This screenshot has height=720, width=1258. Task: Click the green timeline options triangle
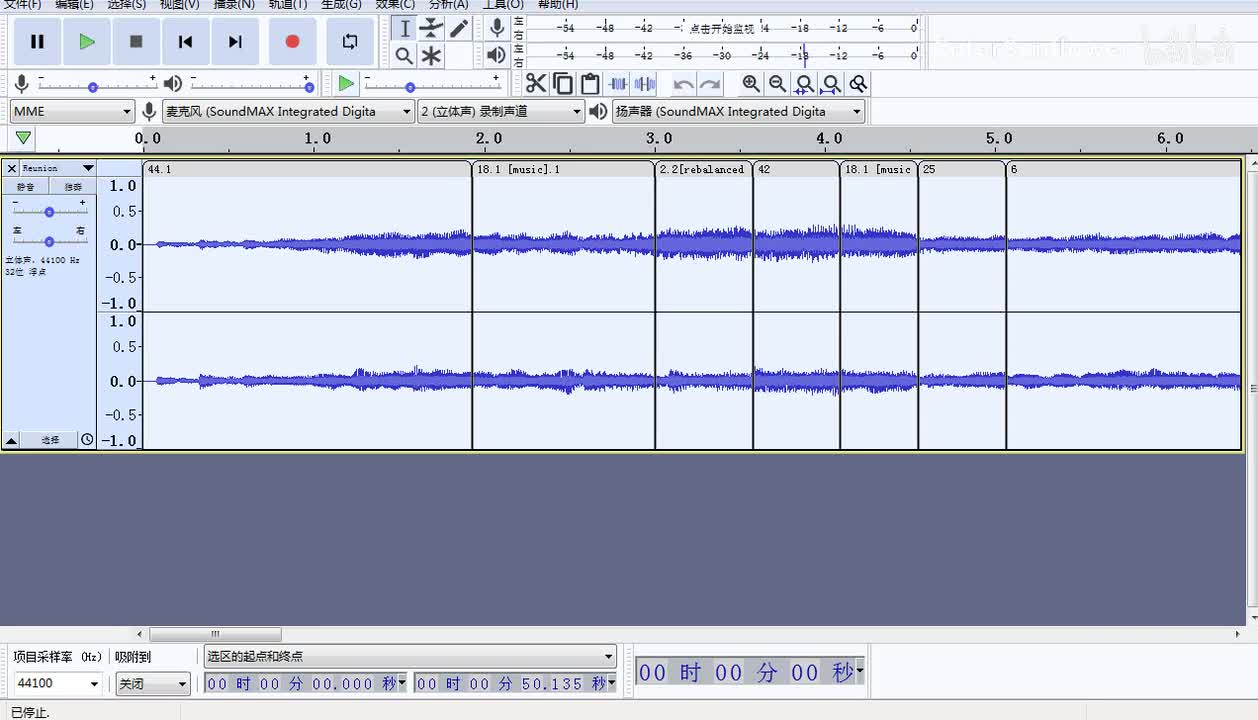click(23, 138)
